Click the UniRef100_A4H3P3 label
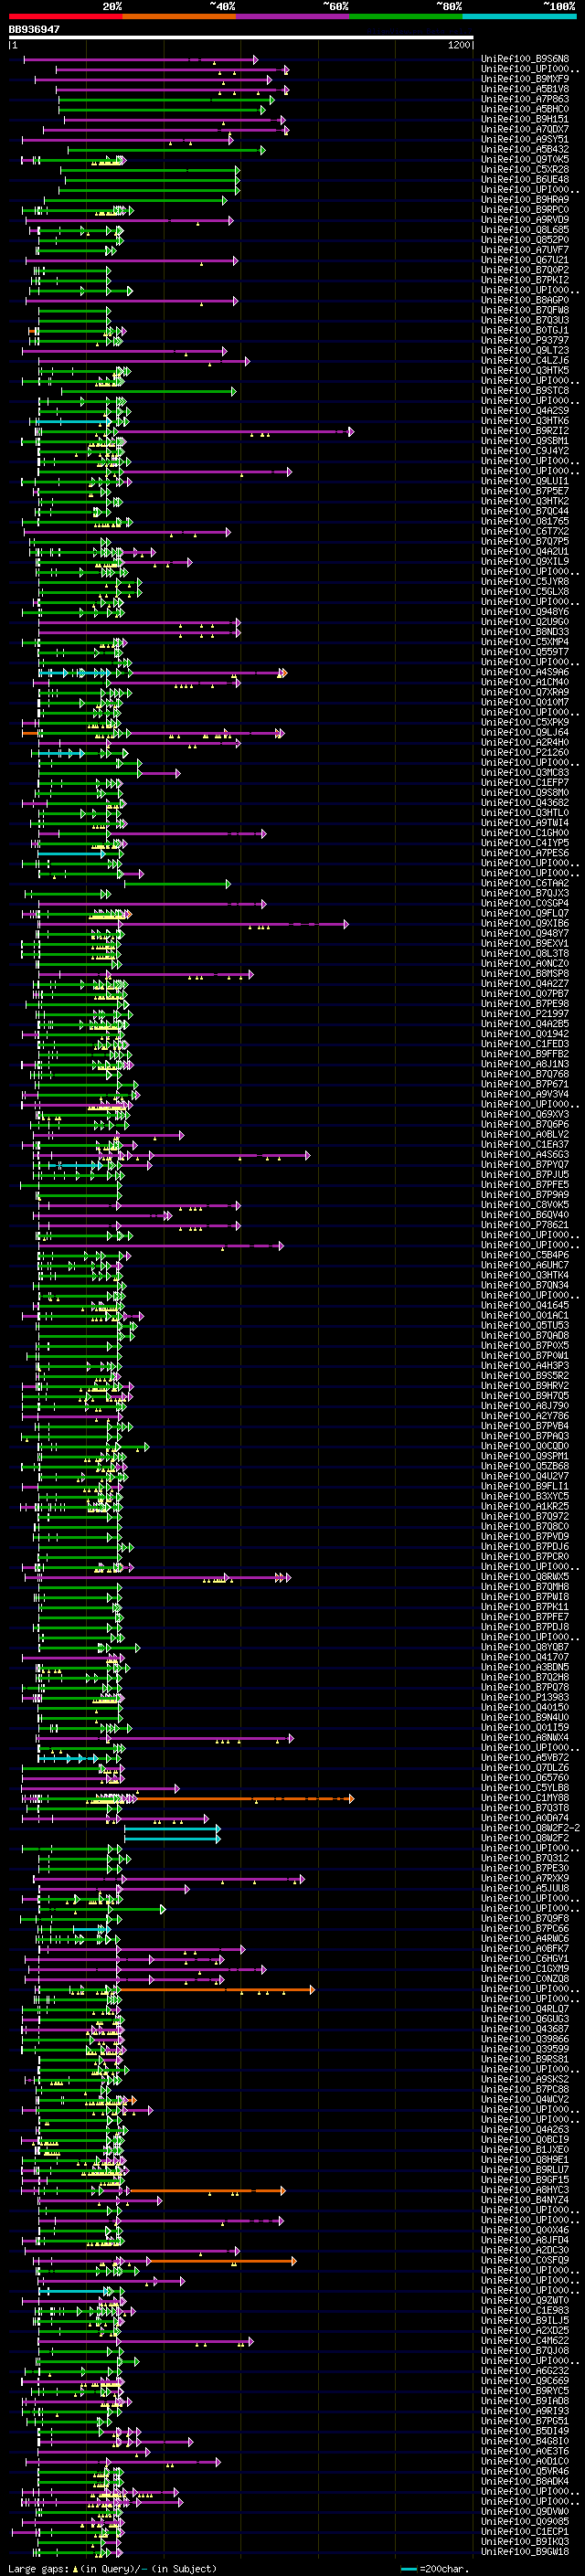This screenshot has width=585, height=2576. point(525,1366)
